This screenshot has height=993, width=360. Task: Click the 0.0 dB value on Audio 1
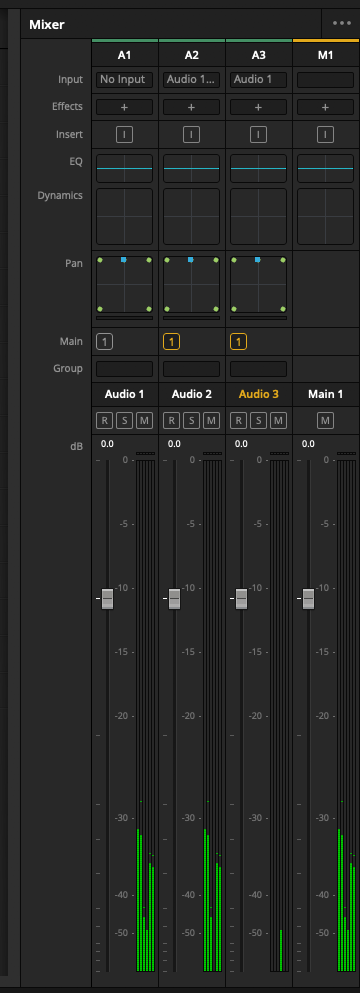coord(107,444)
